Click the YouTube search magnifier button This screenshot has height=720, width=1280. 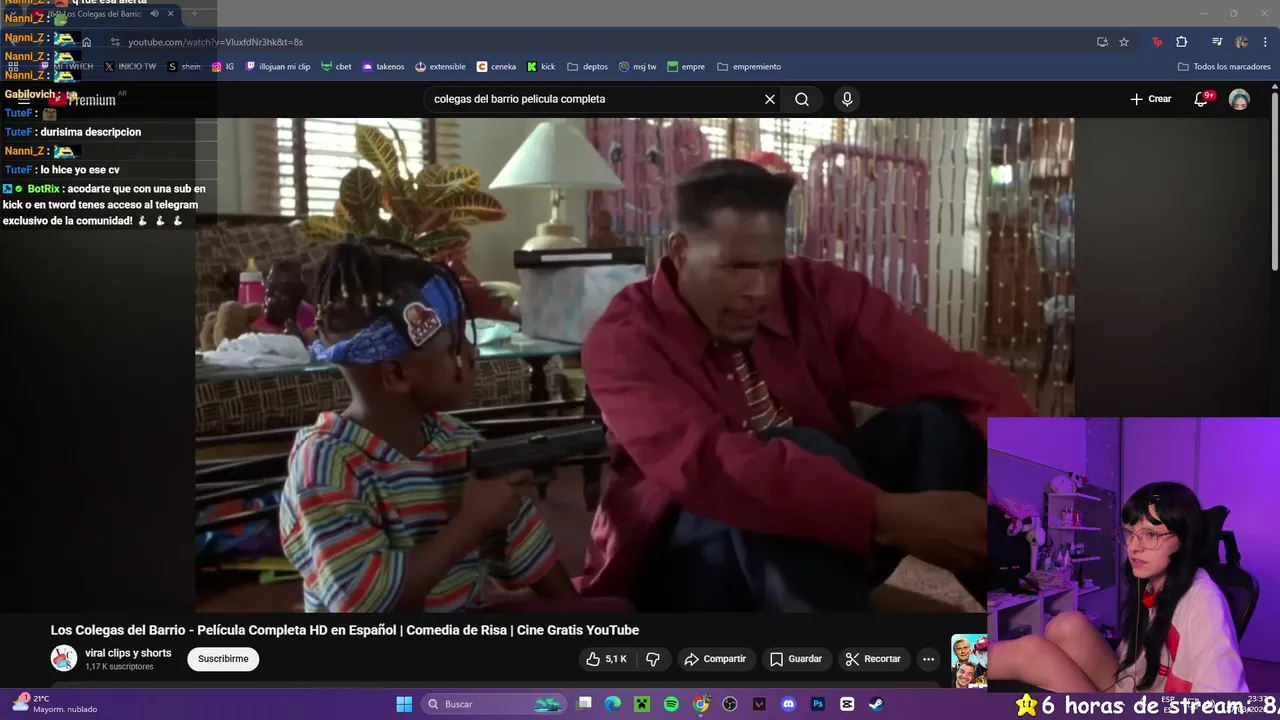point(802,99)
